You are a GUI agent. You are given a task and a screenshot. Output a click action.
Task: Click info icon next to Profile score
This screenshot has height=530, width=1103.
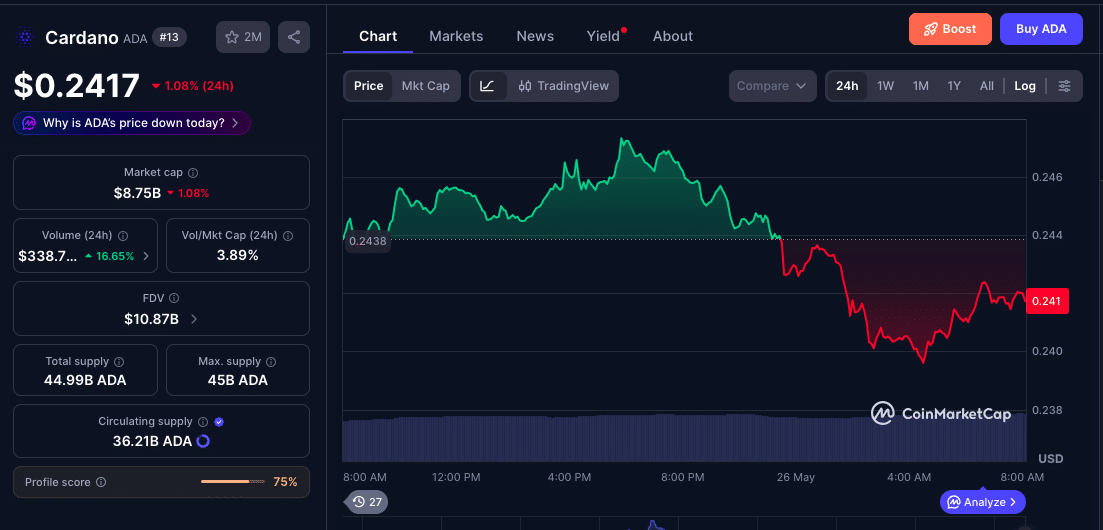coord(101,482)
